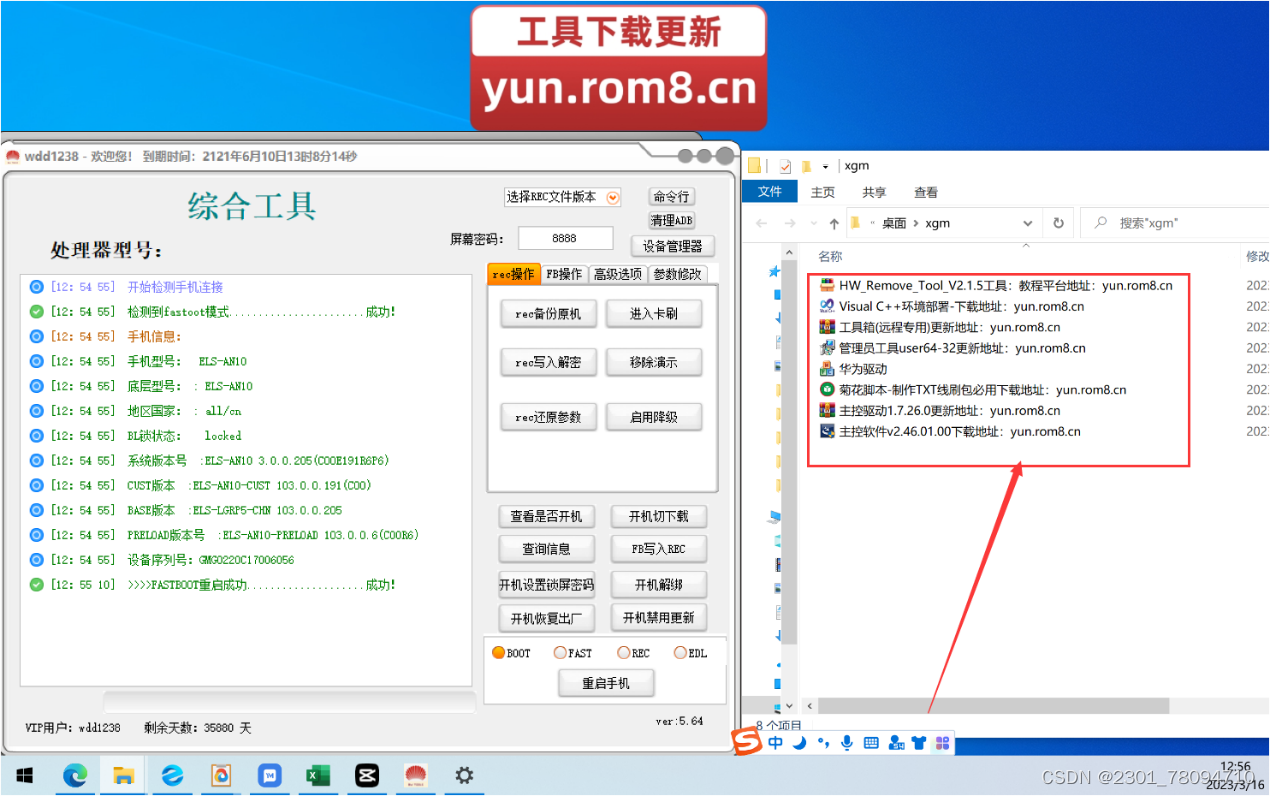
Task: Click rec备份原机 button
Action: 548,314
